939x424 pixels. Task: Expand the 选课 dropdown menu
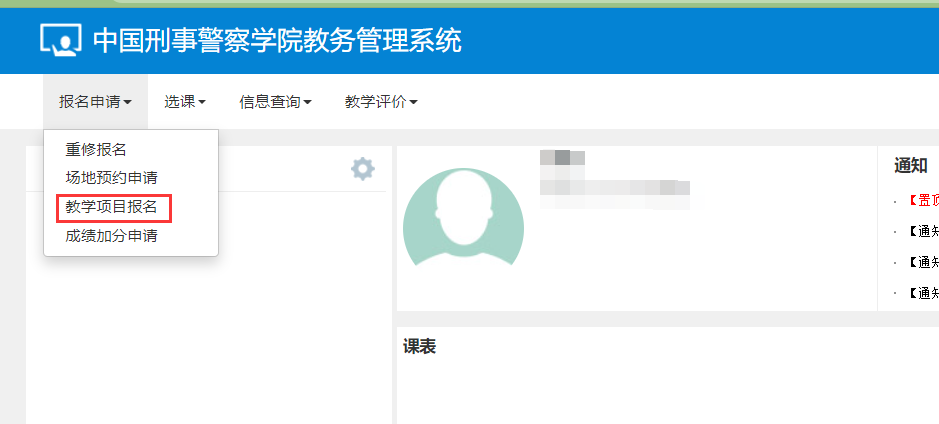tap(185, 101)
